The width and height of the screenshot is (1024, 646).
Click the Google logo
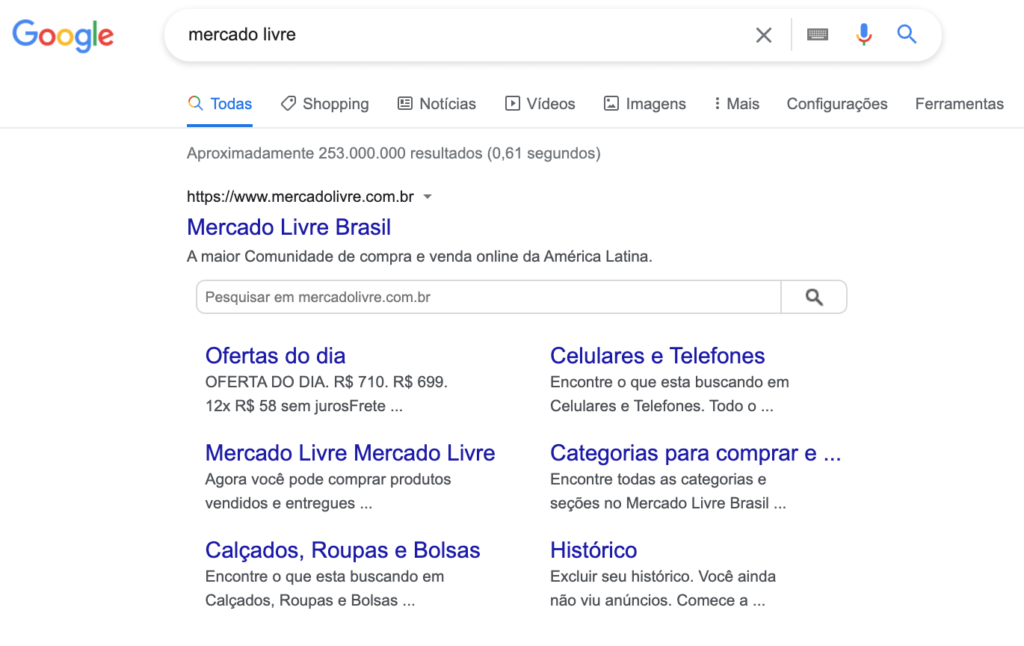click(63, 36)
